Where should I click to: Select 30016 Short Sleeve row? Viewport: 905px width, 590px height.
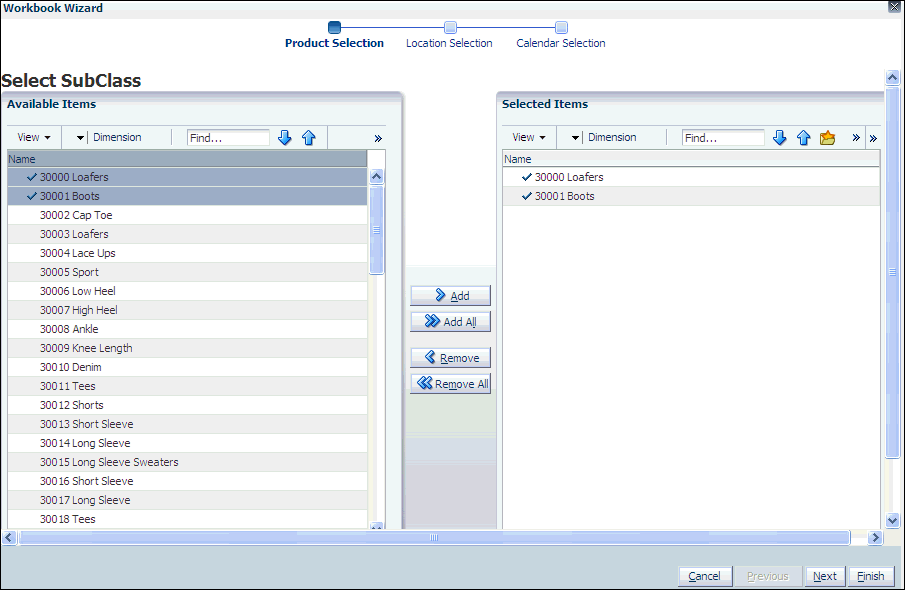coord(187,481)
